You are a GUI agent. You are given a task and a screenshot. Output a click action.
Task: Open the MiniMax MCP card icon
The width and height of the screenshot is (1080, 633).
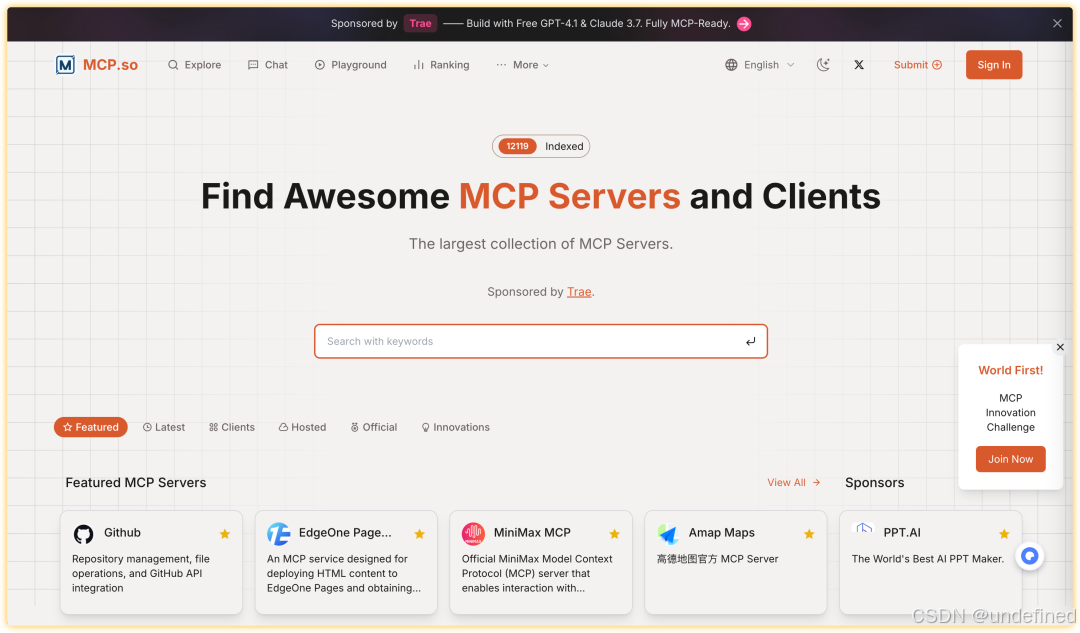click(x=473, y=534)
